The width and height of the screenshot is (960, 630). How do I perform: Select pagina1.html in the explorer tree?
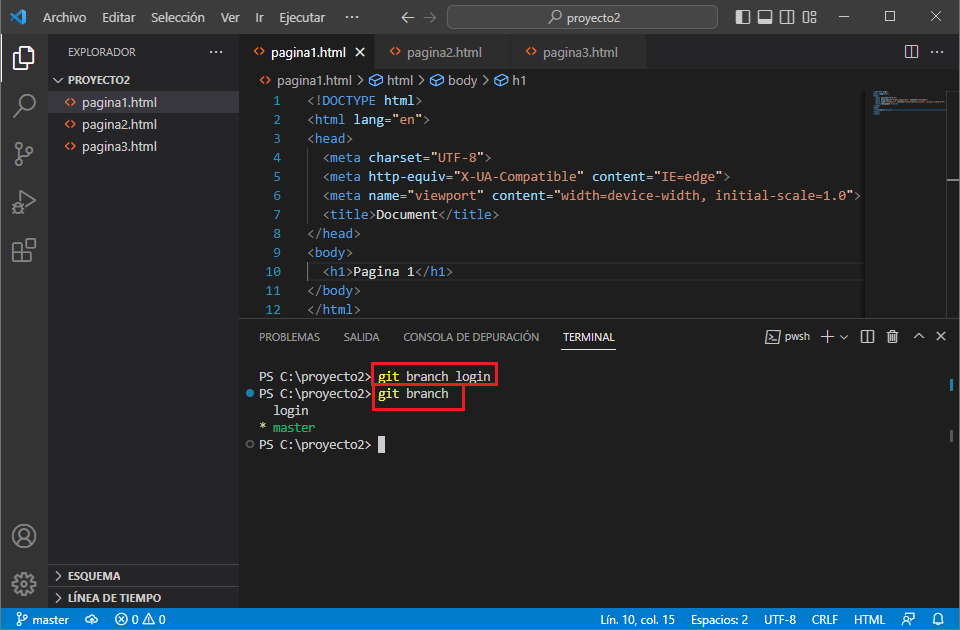143,102
